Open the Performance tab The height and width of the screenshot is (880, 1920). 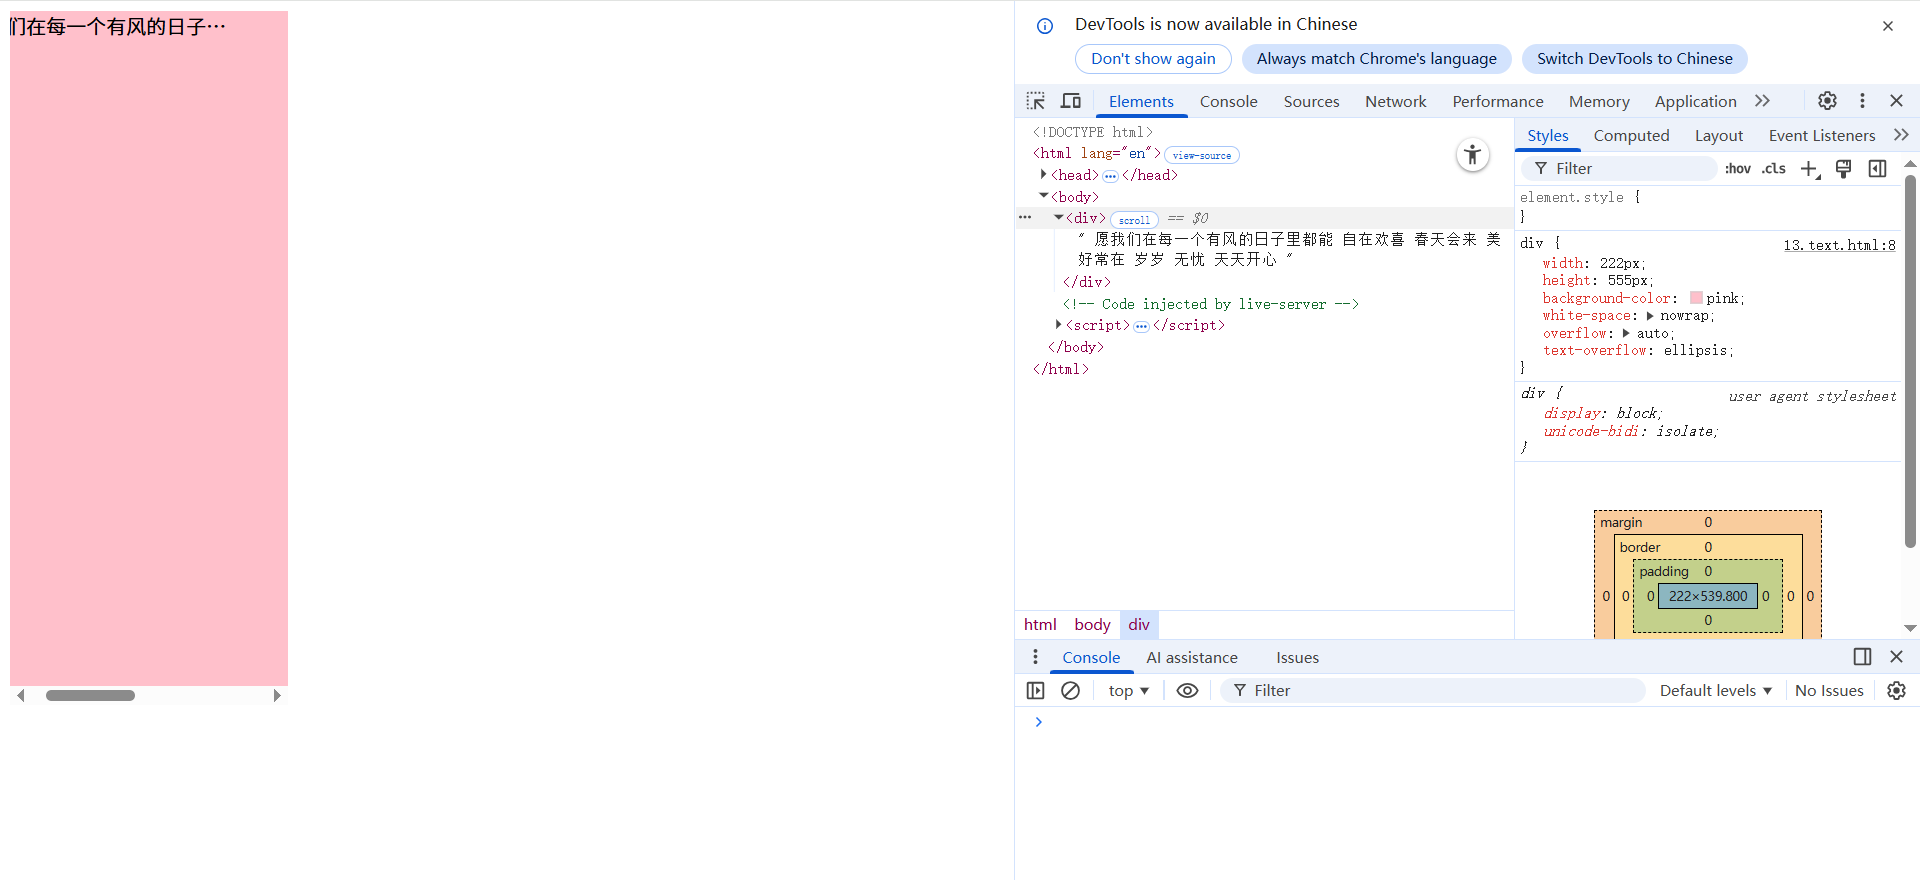coord(1497,101)
